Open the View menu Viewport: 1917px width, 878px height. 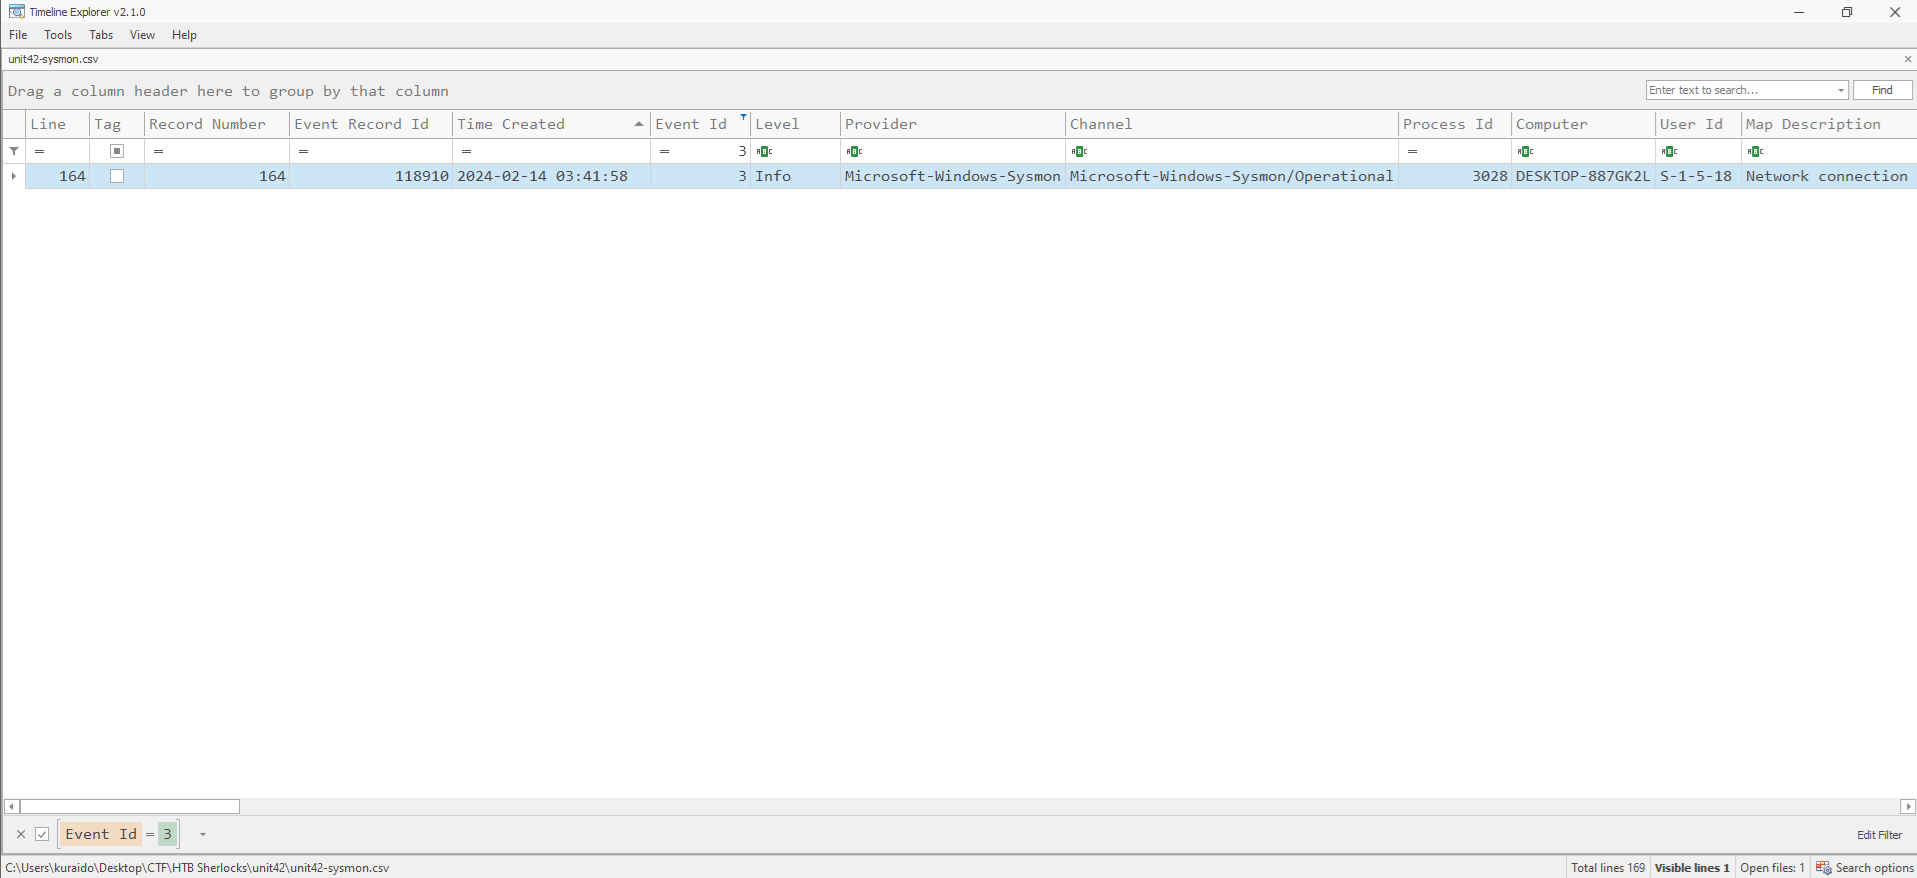pos(142,35)
